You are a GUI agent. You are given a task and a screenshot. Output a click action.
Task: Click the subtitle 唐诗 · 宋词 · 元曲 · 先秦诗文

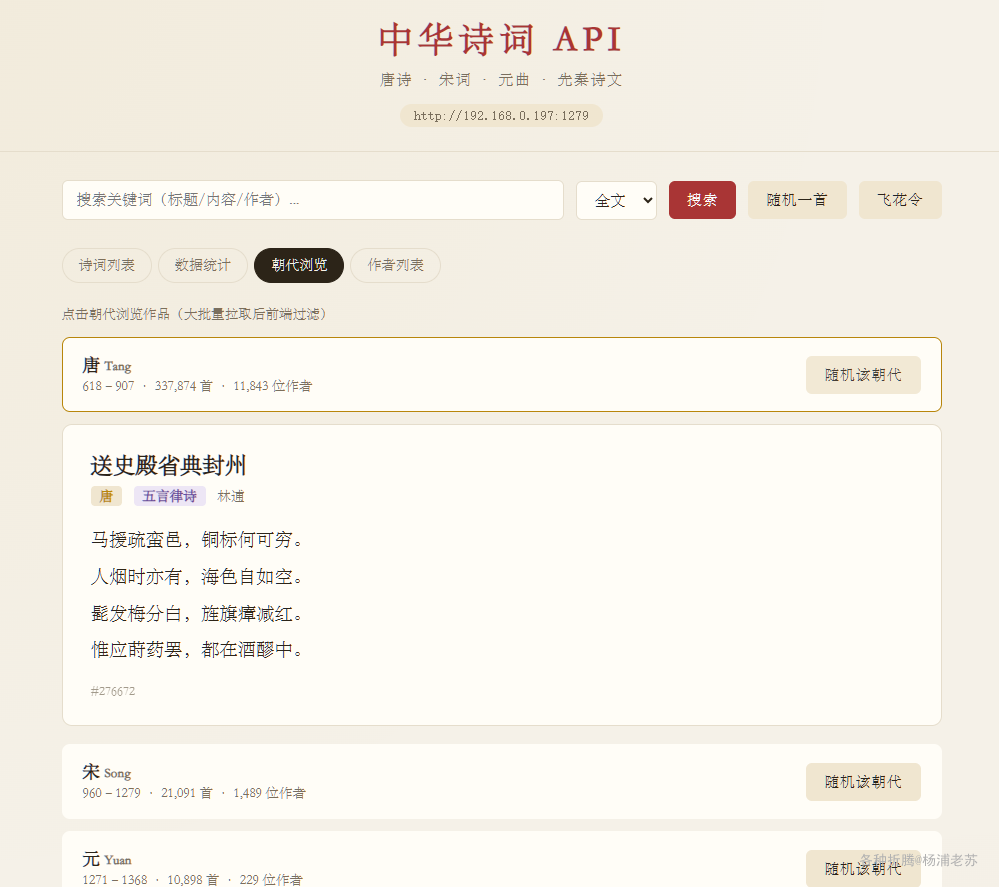(x=501, y=80)
